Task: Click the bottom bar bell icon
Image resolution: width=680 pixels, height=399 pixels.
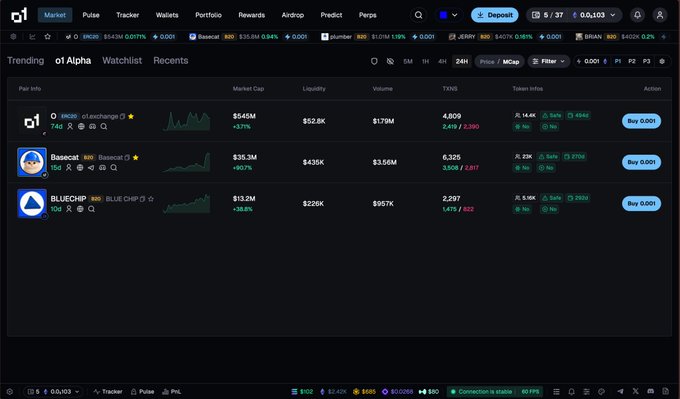Action: [x=572, y=392]
